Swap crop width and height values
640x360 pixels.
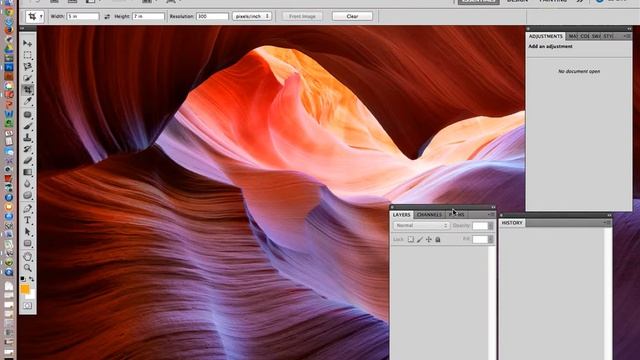coord(107,17)
